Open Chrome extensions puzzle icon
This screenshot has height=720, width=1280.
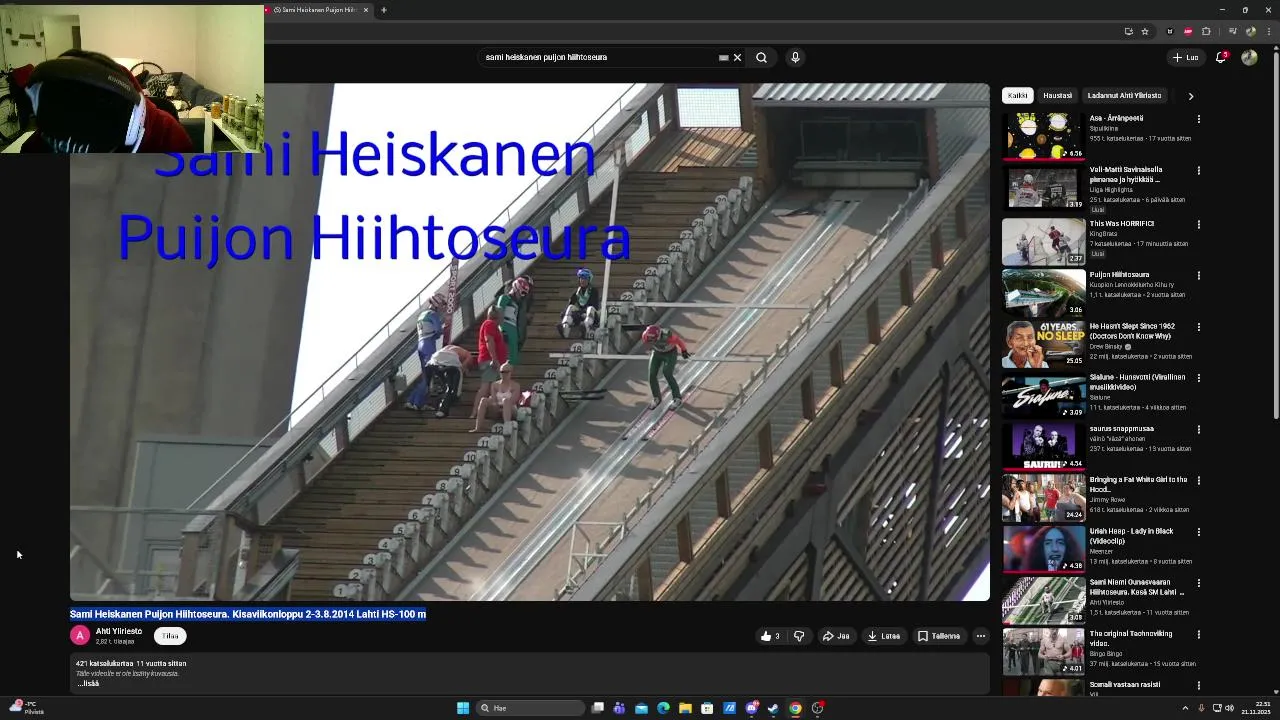coord(1206,31)
